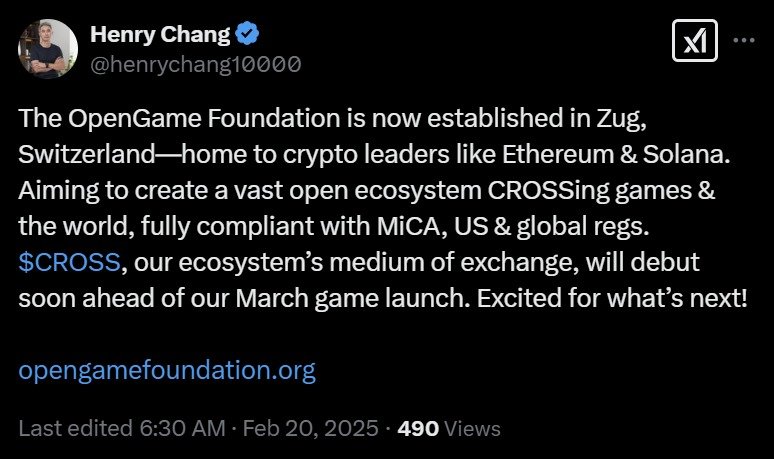Viewport: 774px width, 459px height.
Task: Visit the opengamefoundation.org link
Action: point(167,370)
